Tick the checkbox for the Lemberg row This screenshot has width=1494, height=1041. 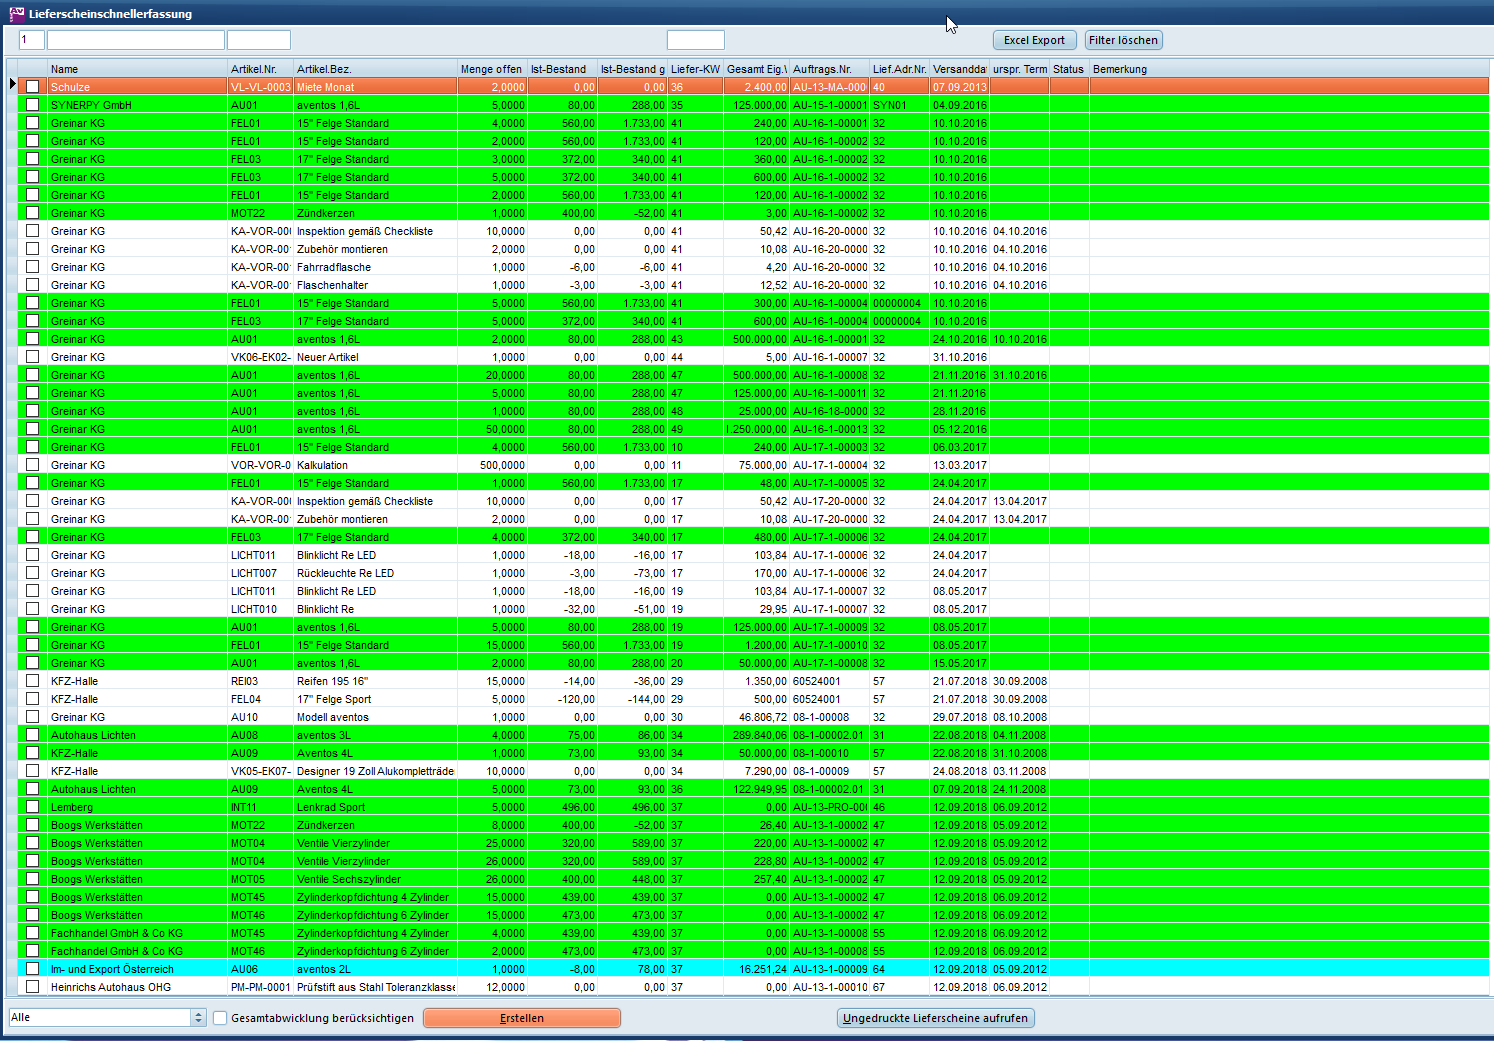click(33, 807)
